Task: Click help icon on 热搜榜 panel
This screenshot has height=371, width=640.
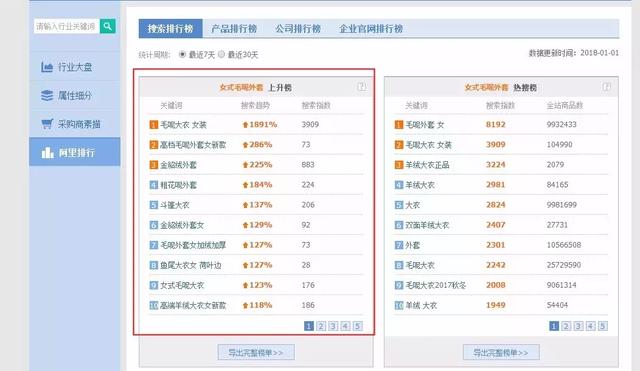Action: click(607, 87)
